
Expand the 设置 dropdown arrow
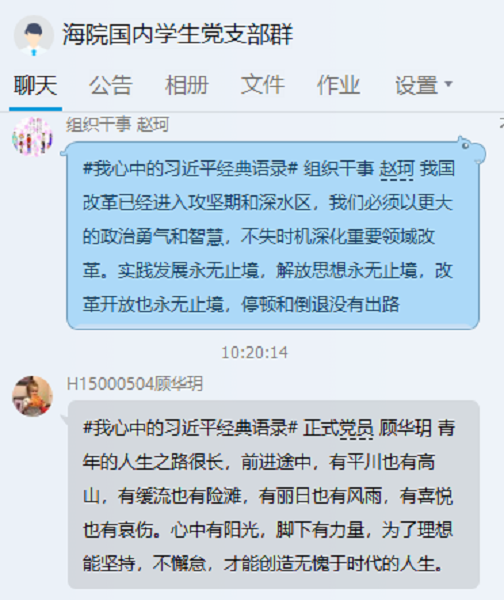pos(449,83)
